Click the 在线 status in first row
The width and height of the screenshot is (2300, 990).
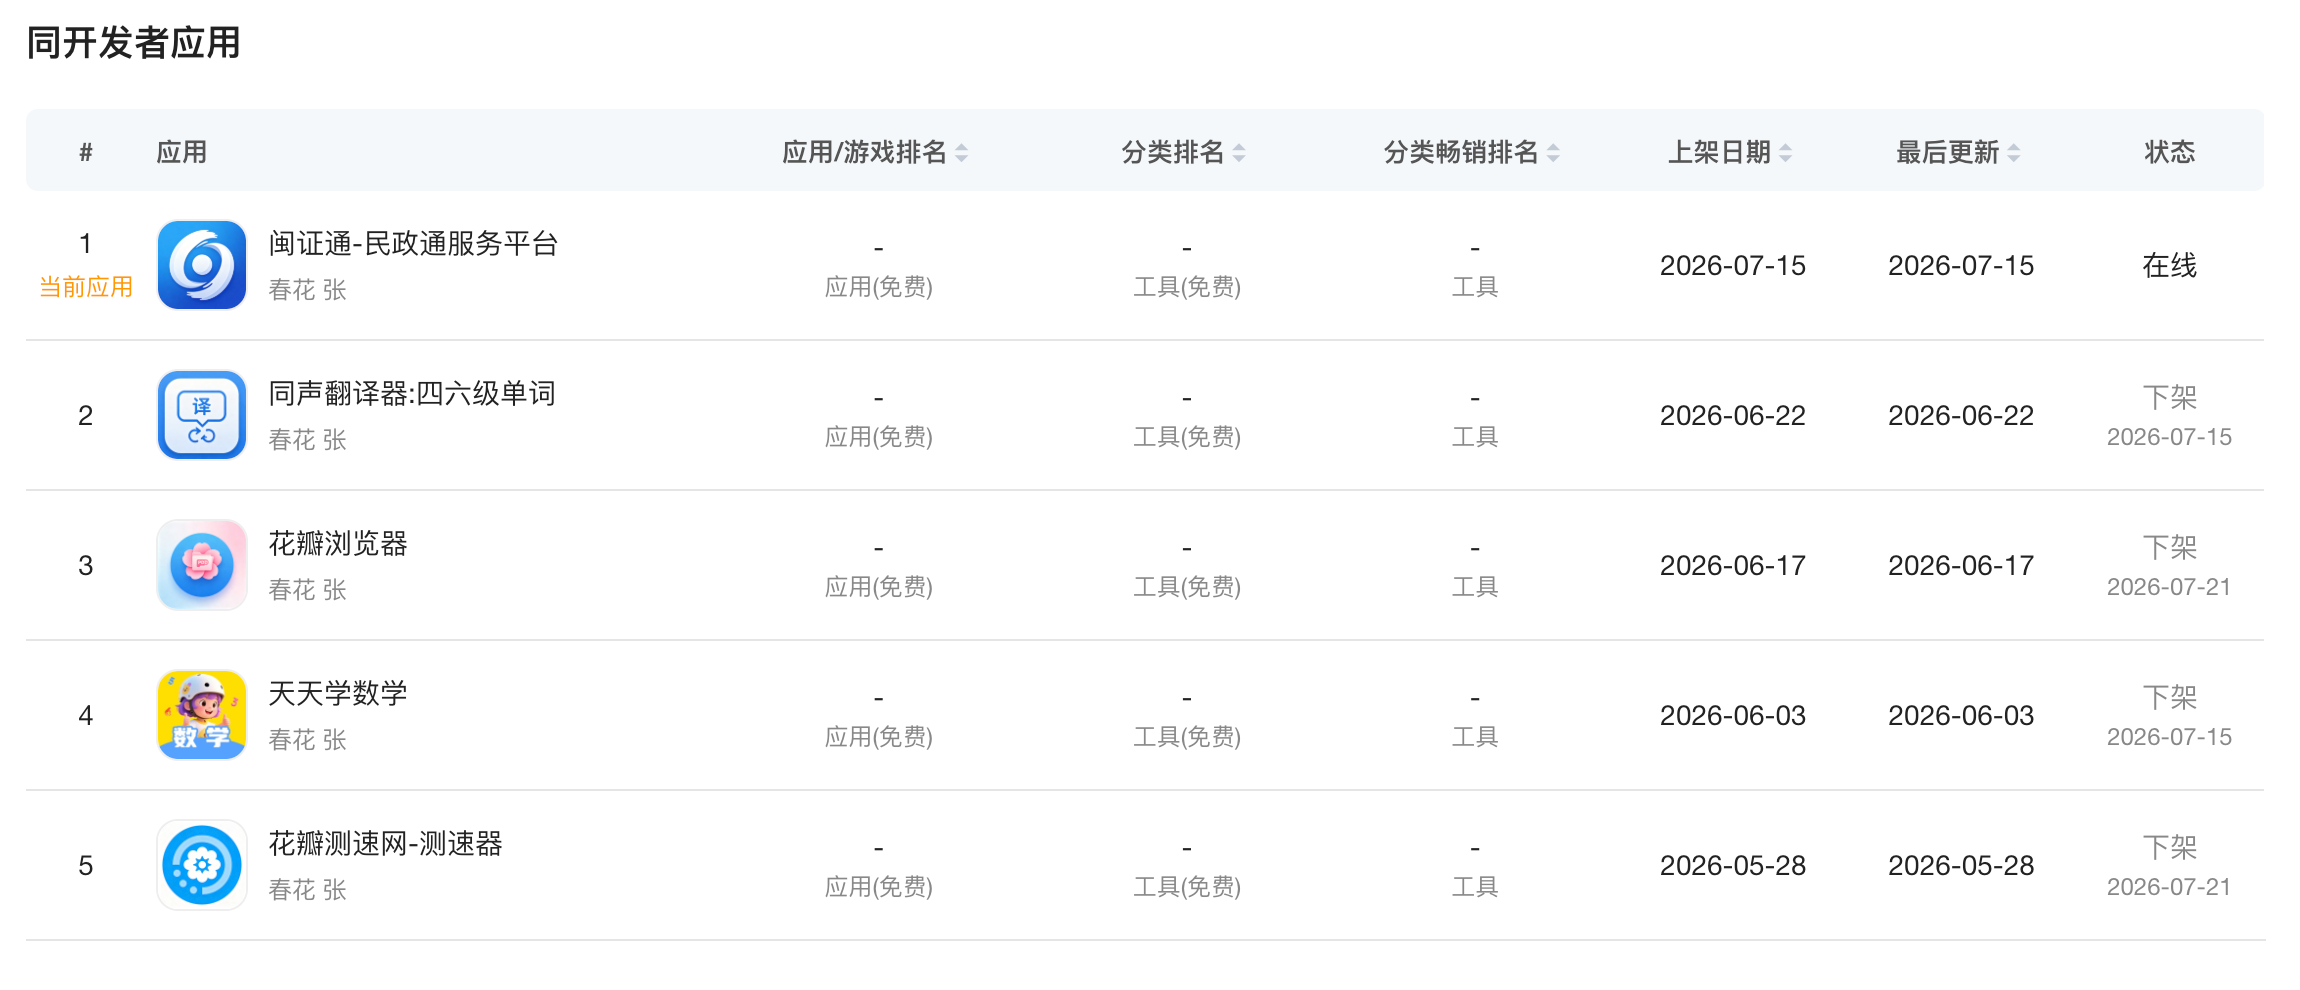tap(2169, 265)
